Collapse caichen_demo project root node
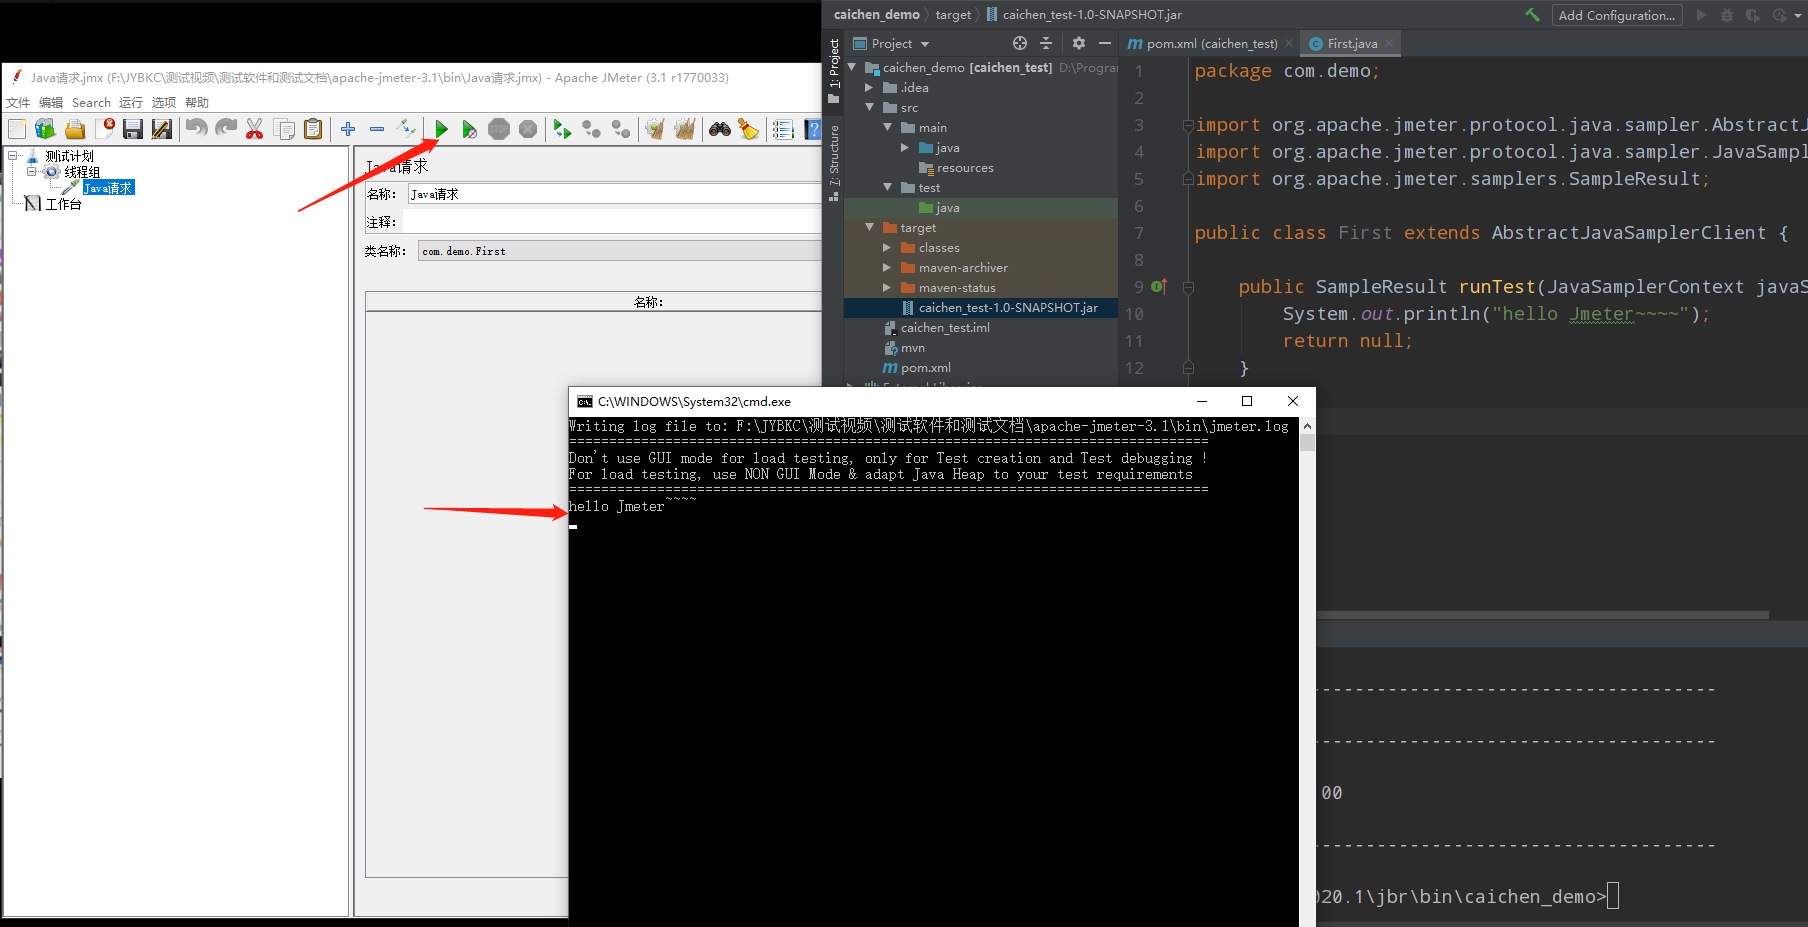 tap(852, 68)
